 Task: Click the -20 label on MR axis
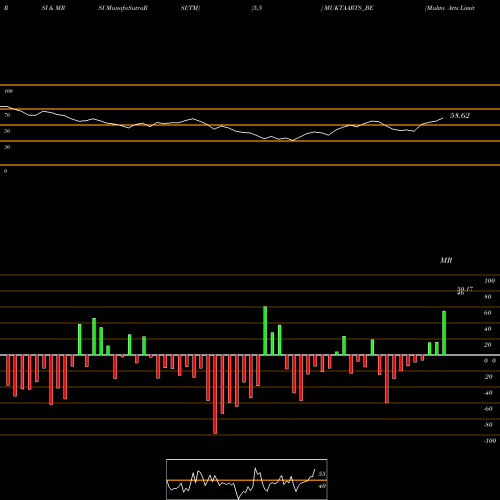pos(488,377)
